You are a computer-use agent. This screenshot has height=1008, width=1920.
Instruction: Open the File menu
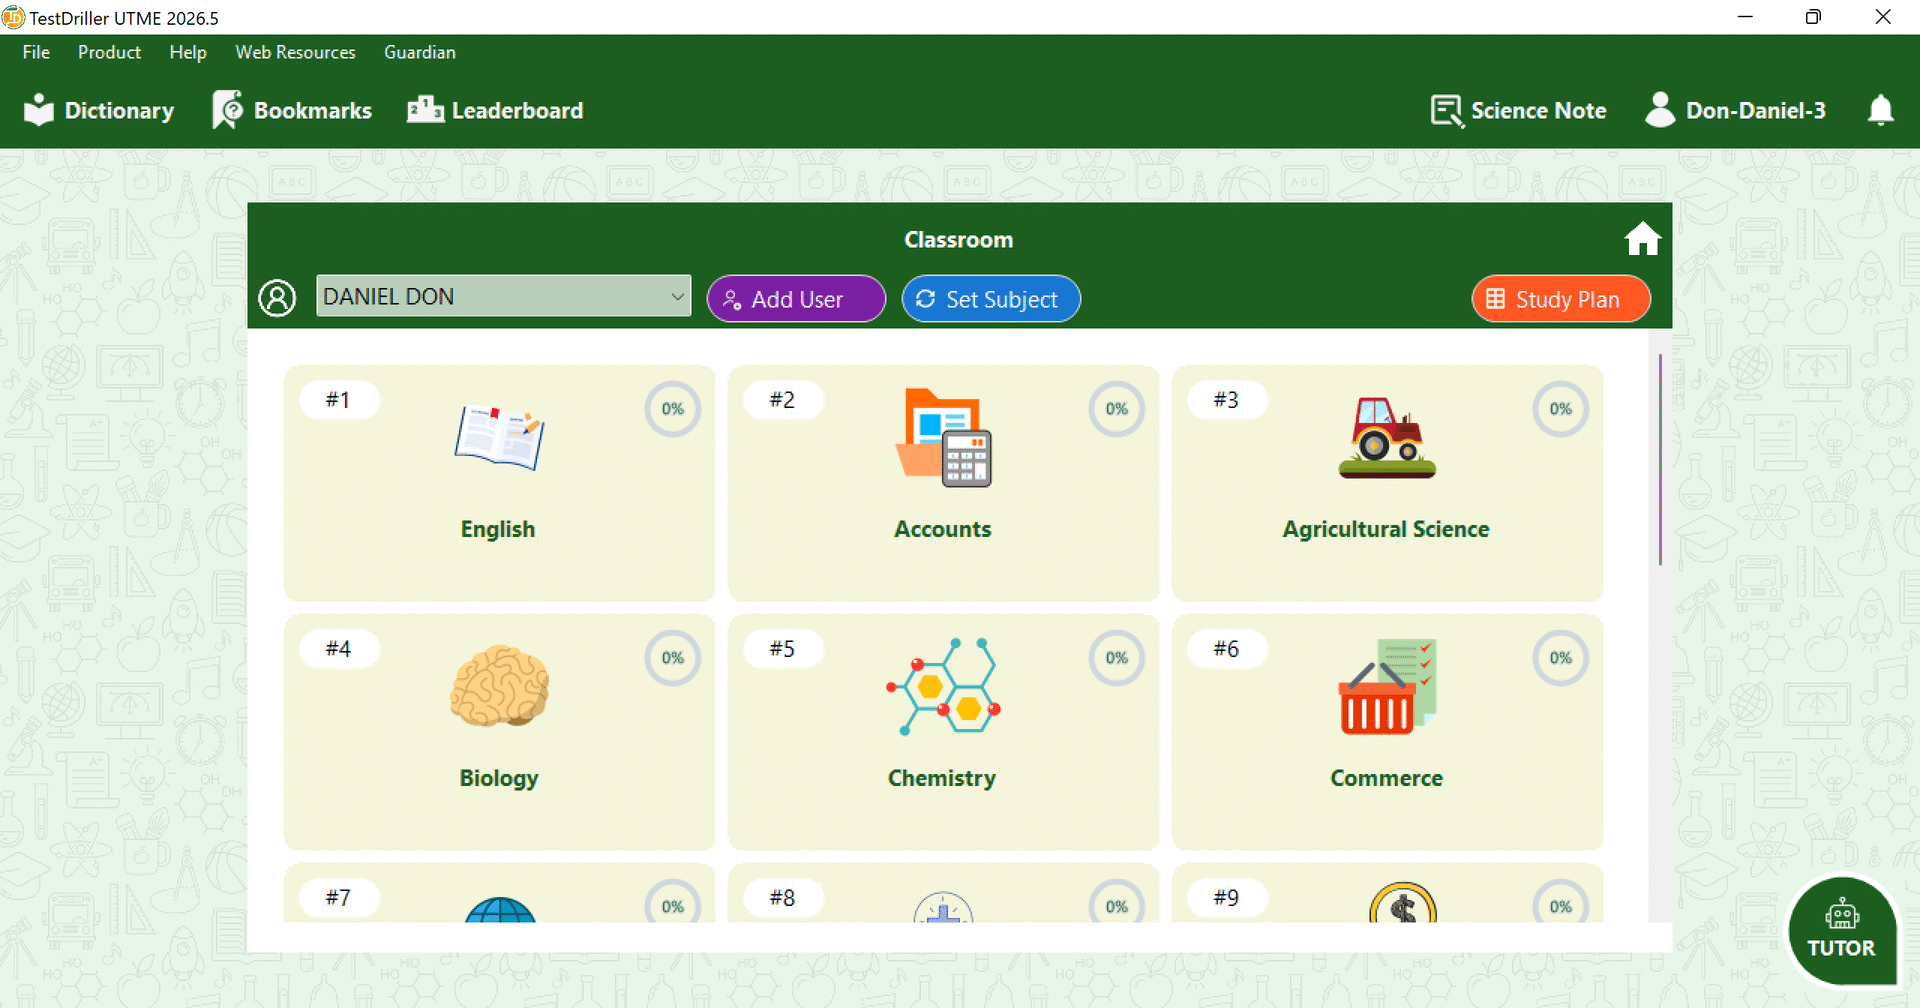[36, 52]
